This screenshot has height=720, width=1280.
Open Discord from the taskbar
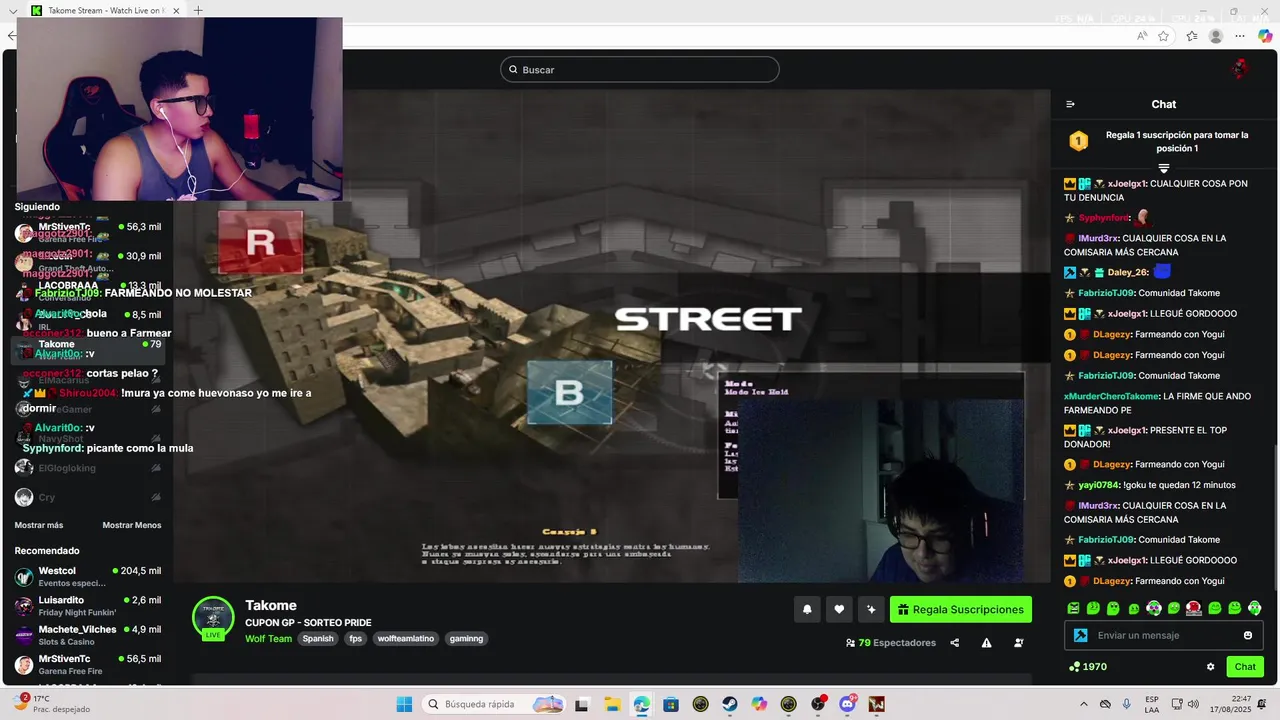click(848, 704)
